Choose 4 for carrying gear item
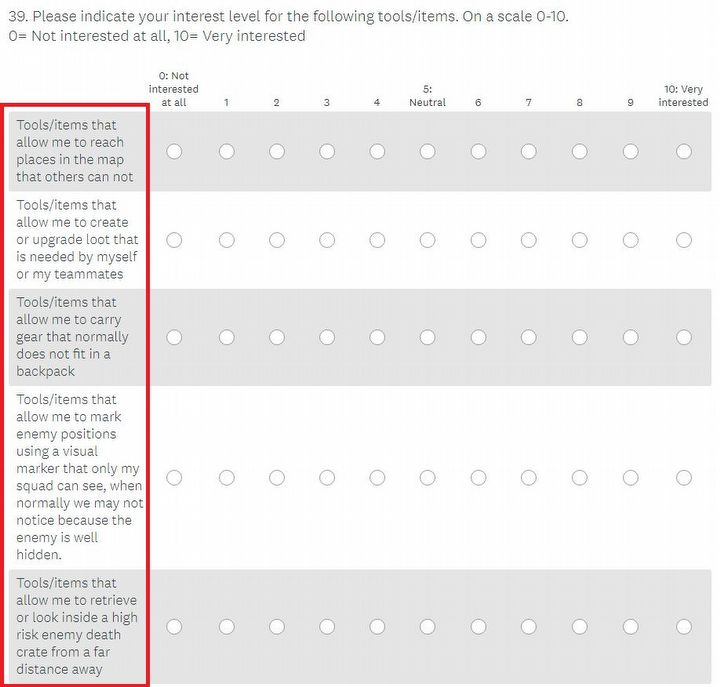The width and height of the screenshot is (720, 687). pos(377,337)
